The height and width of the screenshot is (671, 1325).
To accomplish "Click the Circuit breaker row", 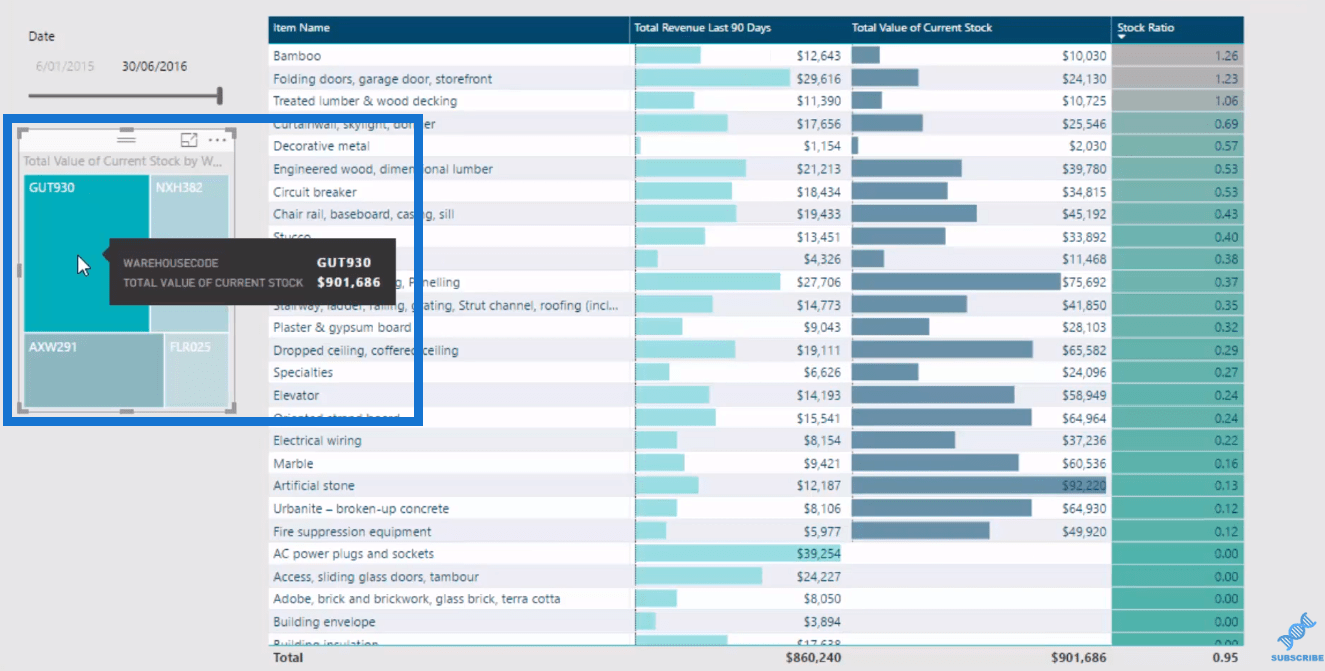I will point(756,192).
